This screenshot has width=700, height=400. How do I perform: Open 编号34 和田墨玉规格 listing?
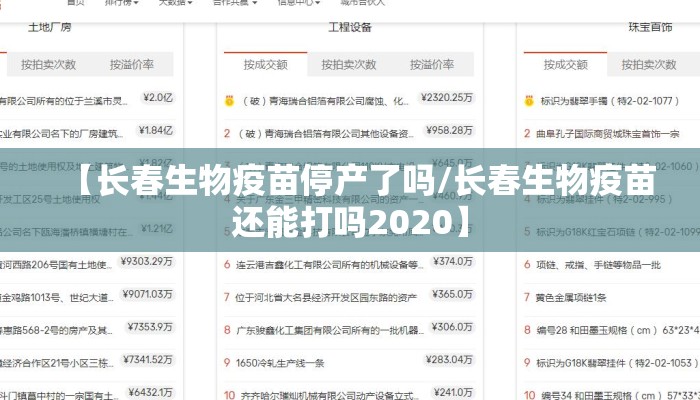tap(620, 395)
